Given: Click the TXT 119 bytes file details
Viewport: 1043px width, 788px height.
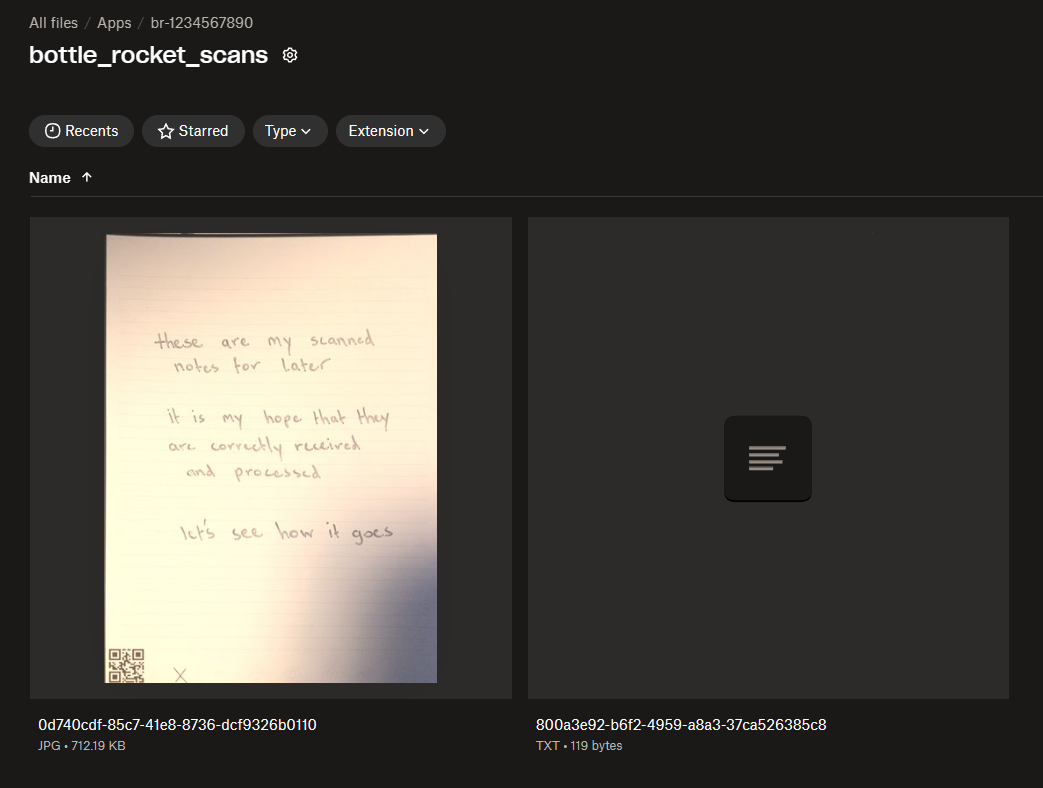Looking at the screenshot, I should point(579,746).
